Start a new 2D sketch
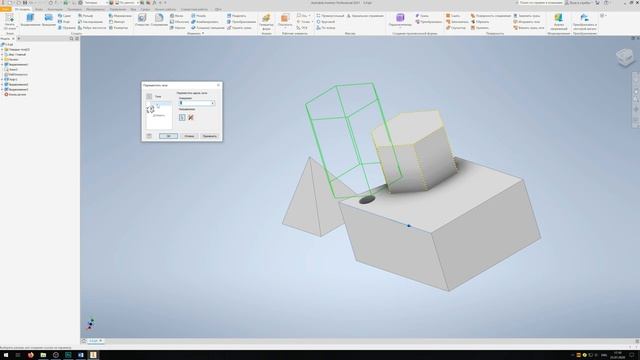This screenshot has height=360, width=640. click(x=9, y=21)
